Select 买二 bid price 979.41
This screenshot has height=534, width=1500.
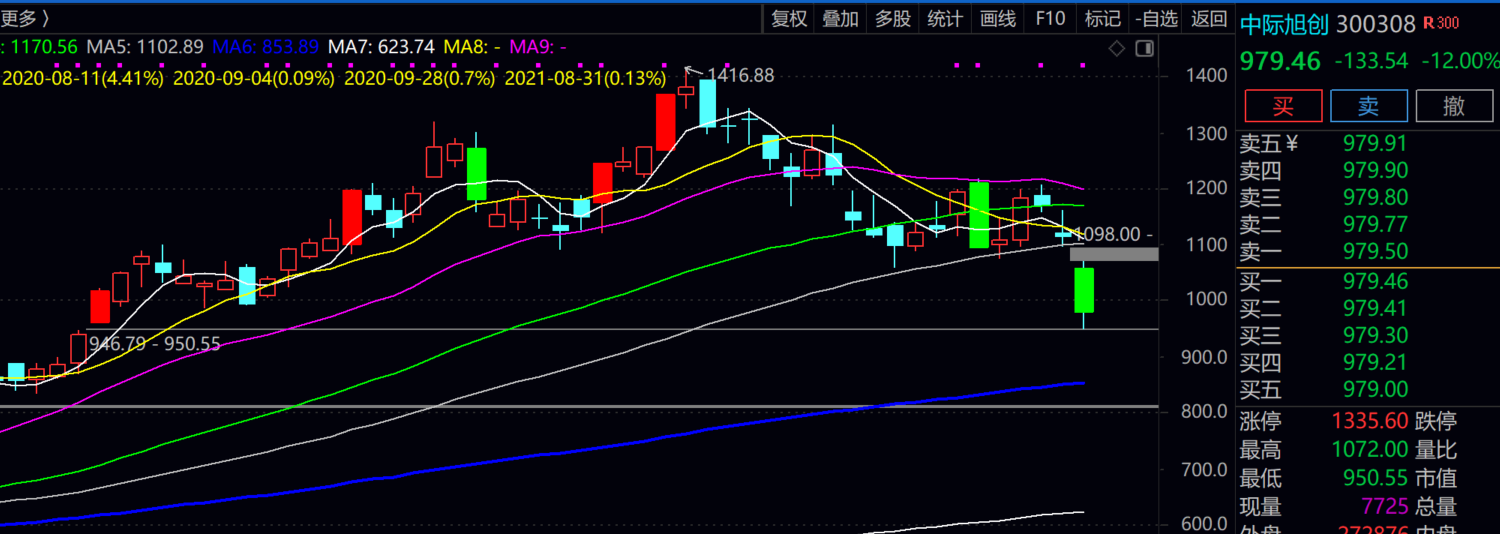pyautogui.click(x=1375, y=309)
